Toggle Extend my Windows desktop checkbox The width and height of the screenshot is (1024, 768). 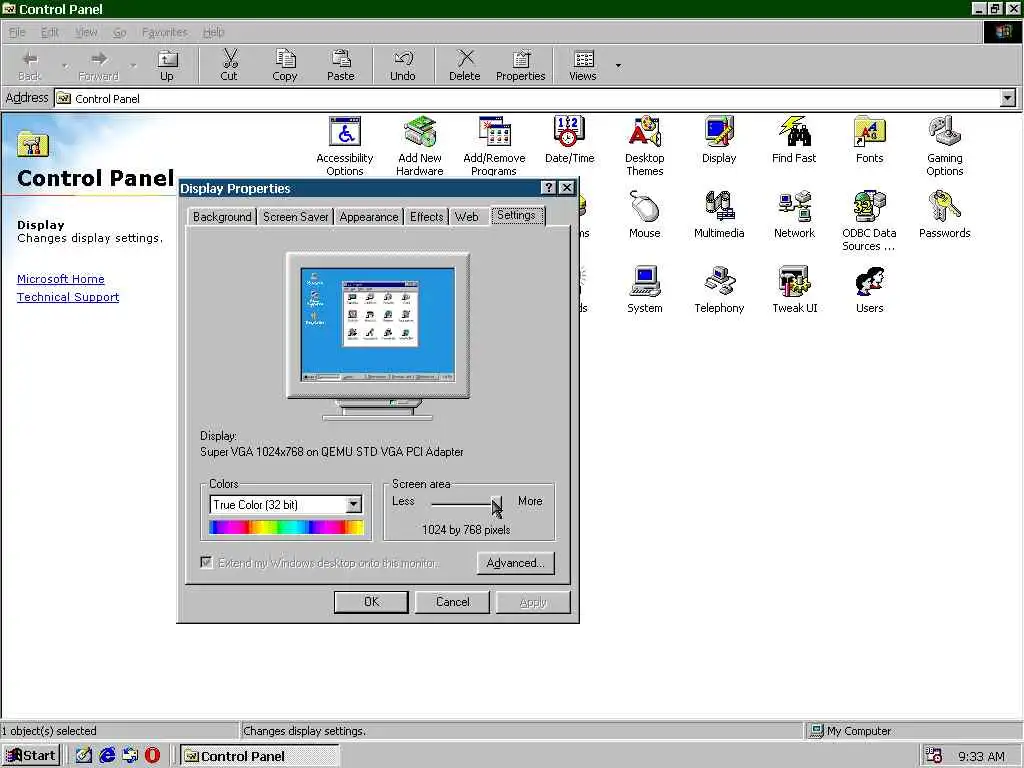click(206, 562)
